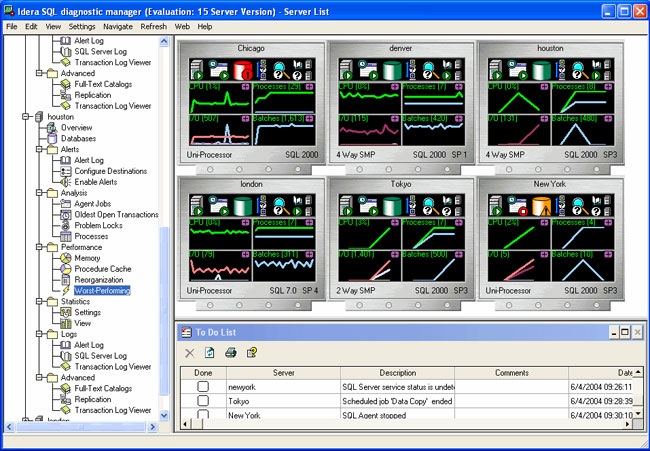Maximize the To Do List panel
Screen dimensions: 650x451
[625, 332]
